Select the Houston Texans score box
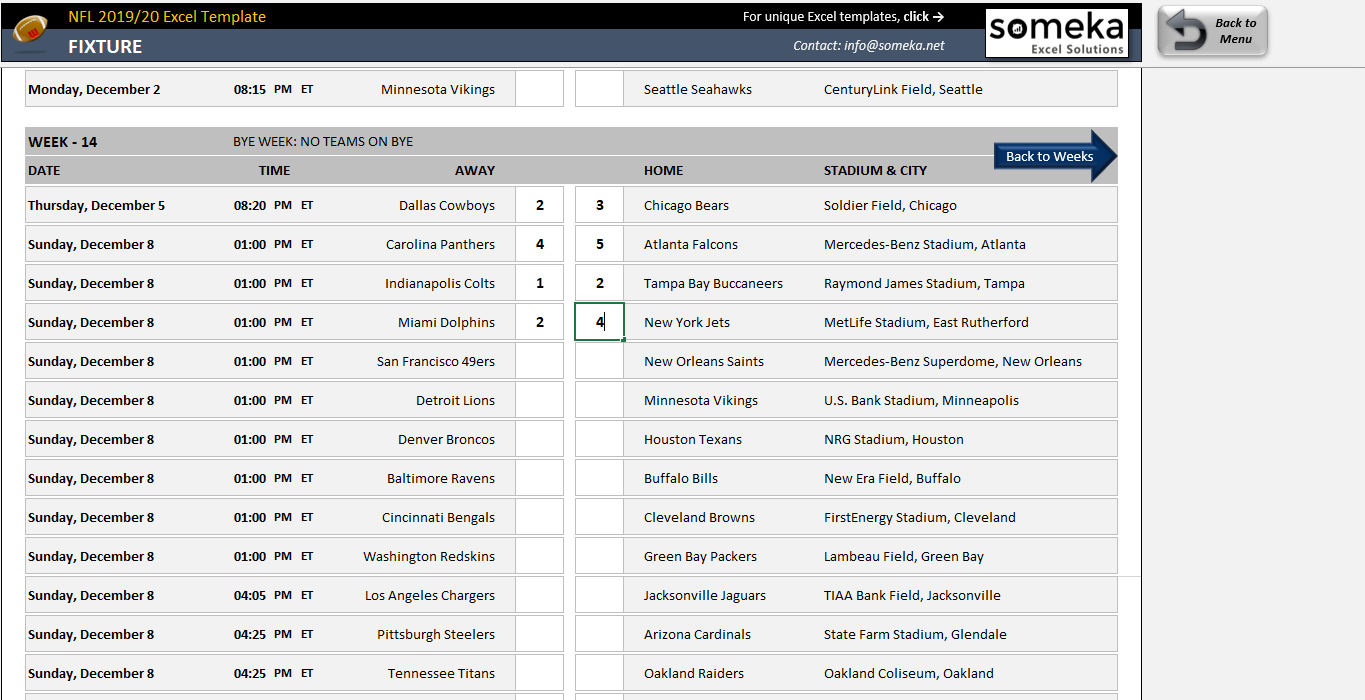The height and width of the screenshot is (700, 1365). (600, 439)
